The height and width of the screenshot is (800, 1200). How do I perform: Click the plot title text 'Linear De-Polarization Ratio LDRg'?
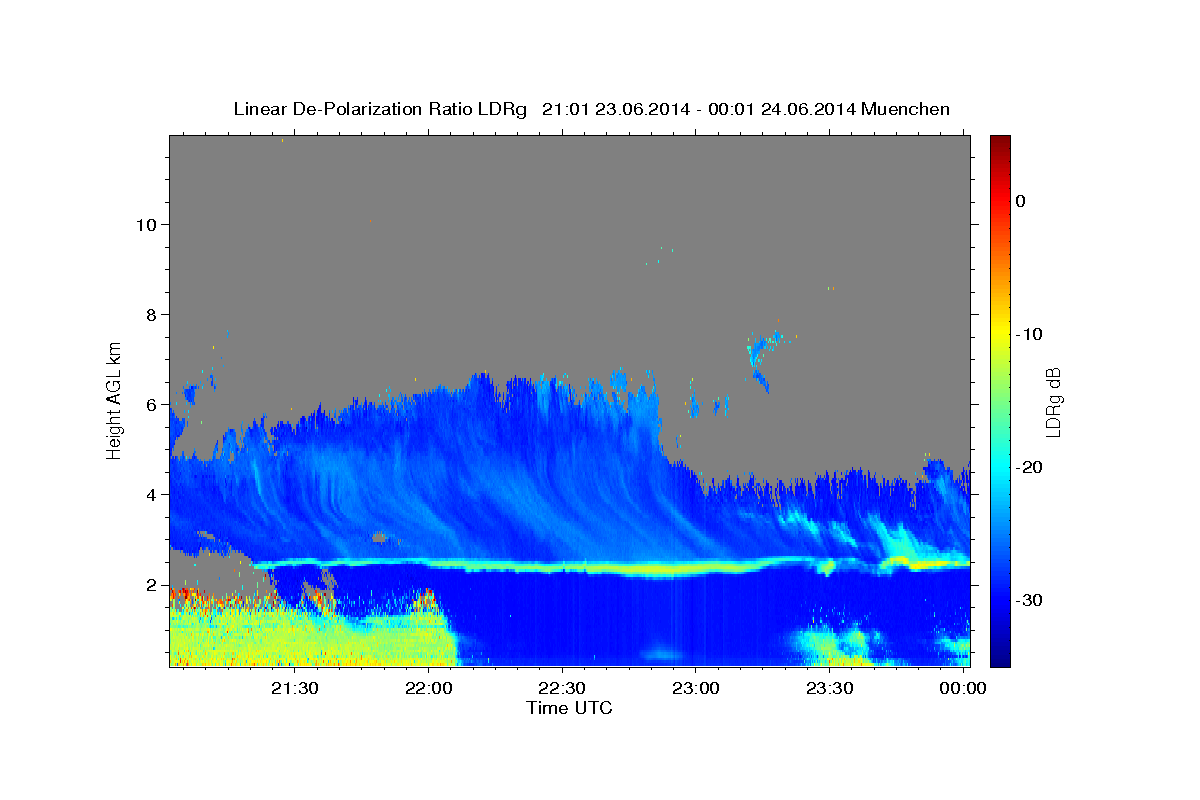tap(379, 109)
